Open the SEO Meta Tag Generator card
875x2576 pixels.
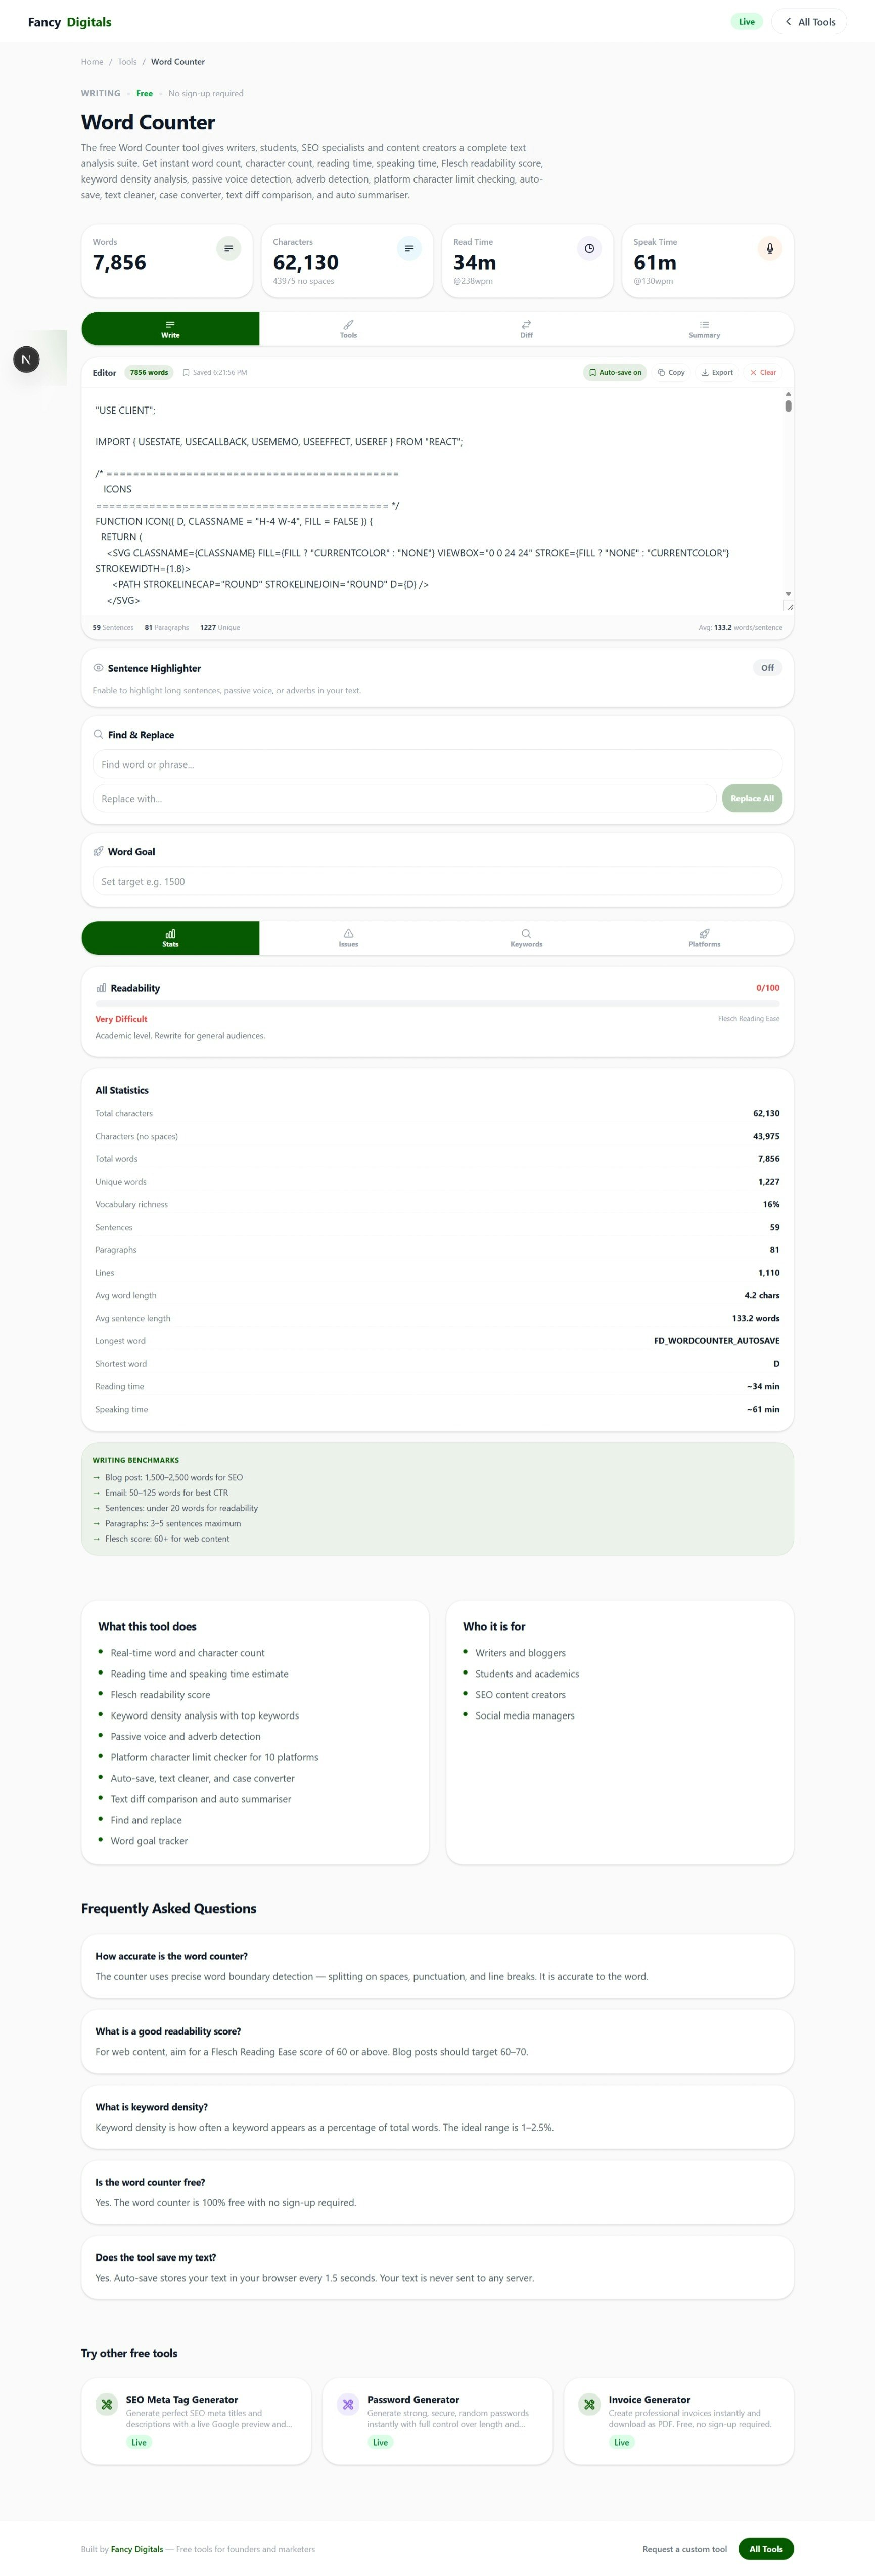[x=196, y=2421]
